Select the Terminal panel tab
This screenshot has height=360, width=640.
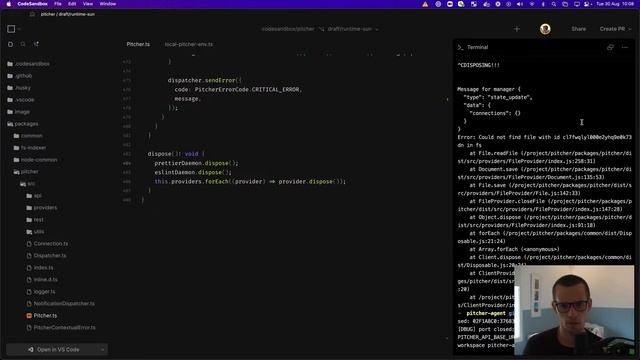(x=477, y=47)
